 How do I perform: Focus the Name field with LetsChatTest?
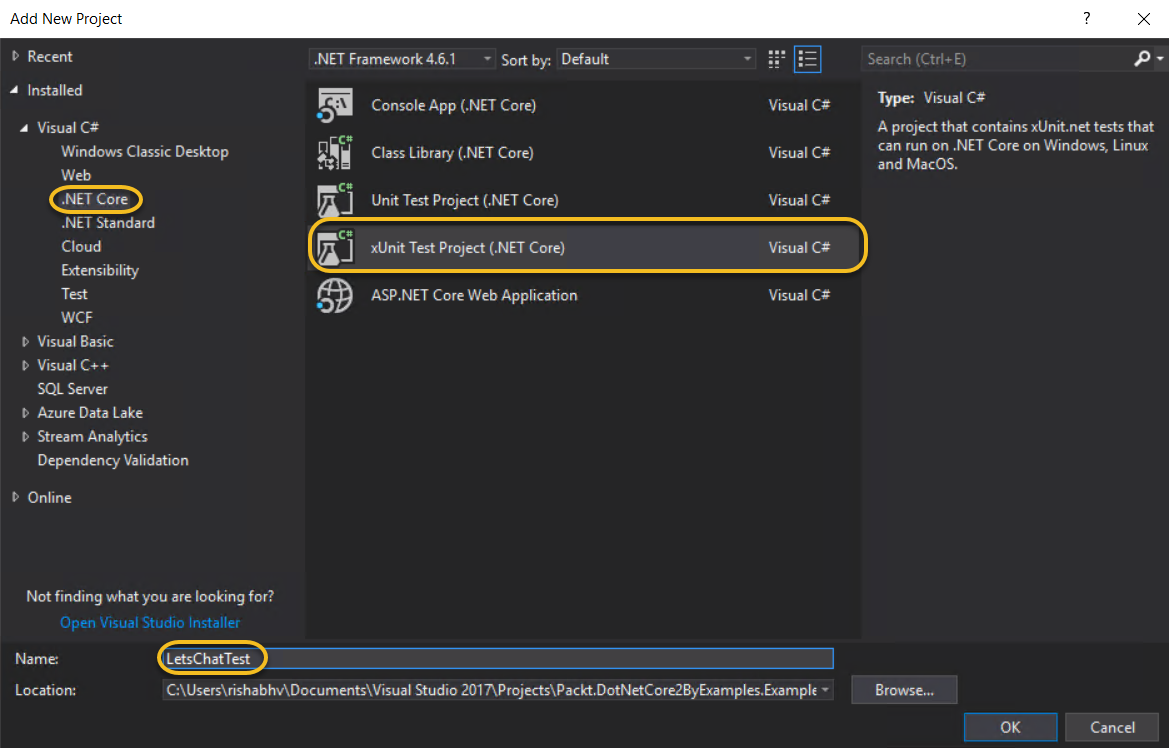(x=497, y=659)
